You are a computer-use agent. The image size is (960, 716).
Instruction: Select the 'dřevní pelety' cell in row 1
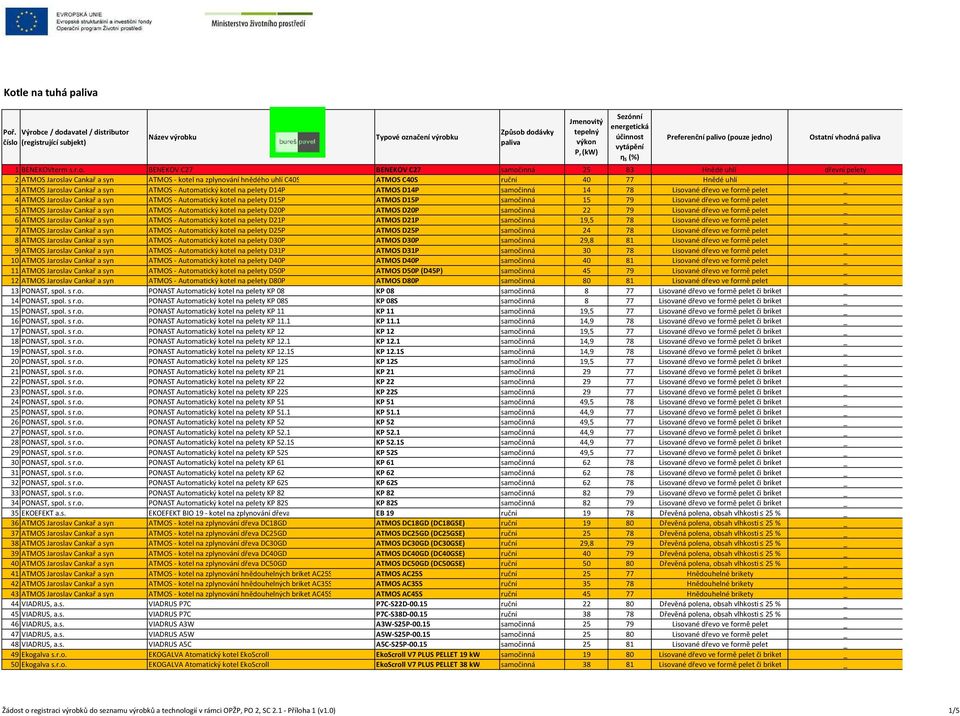coord(845,170)
